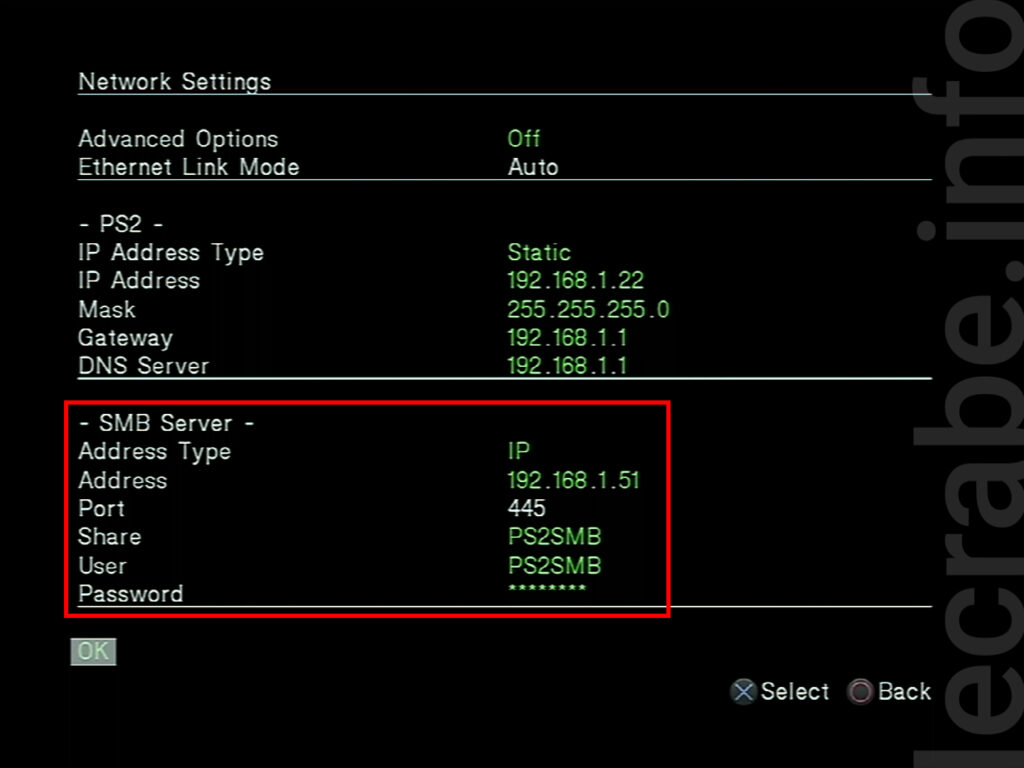1024x768 pixels.
Task: Select the Ethernet Link Mode label
Action: coord(189,167)
